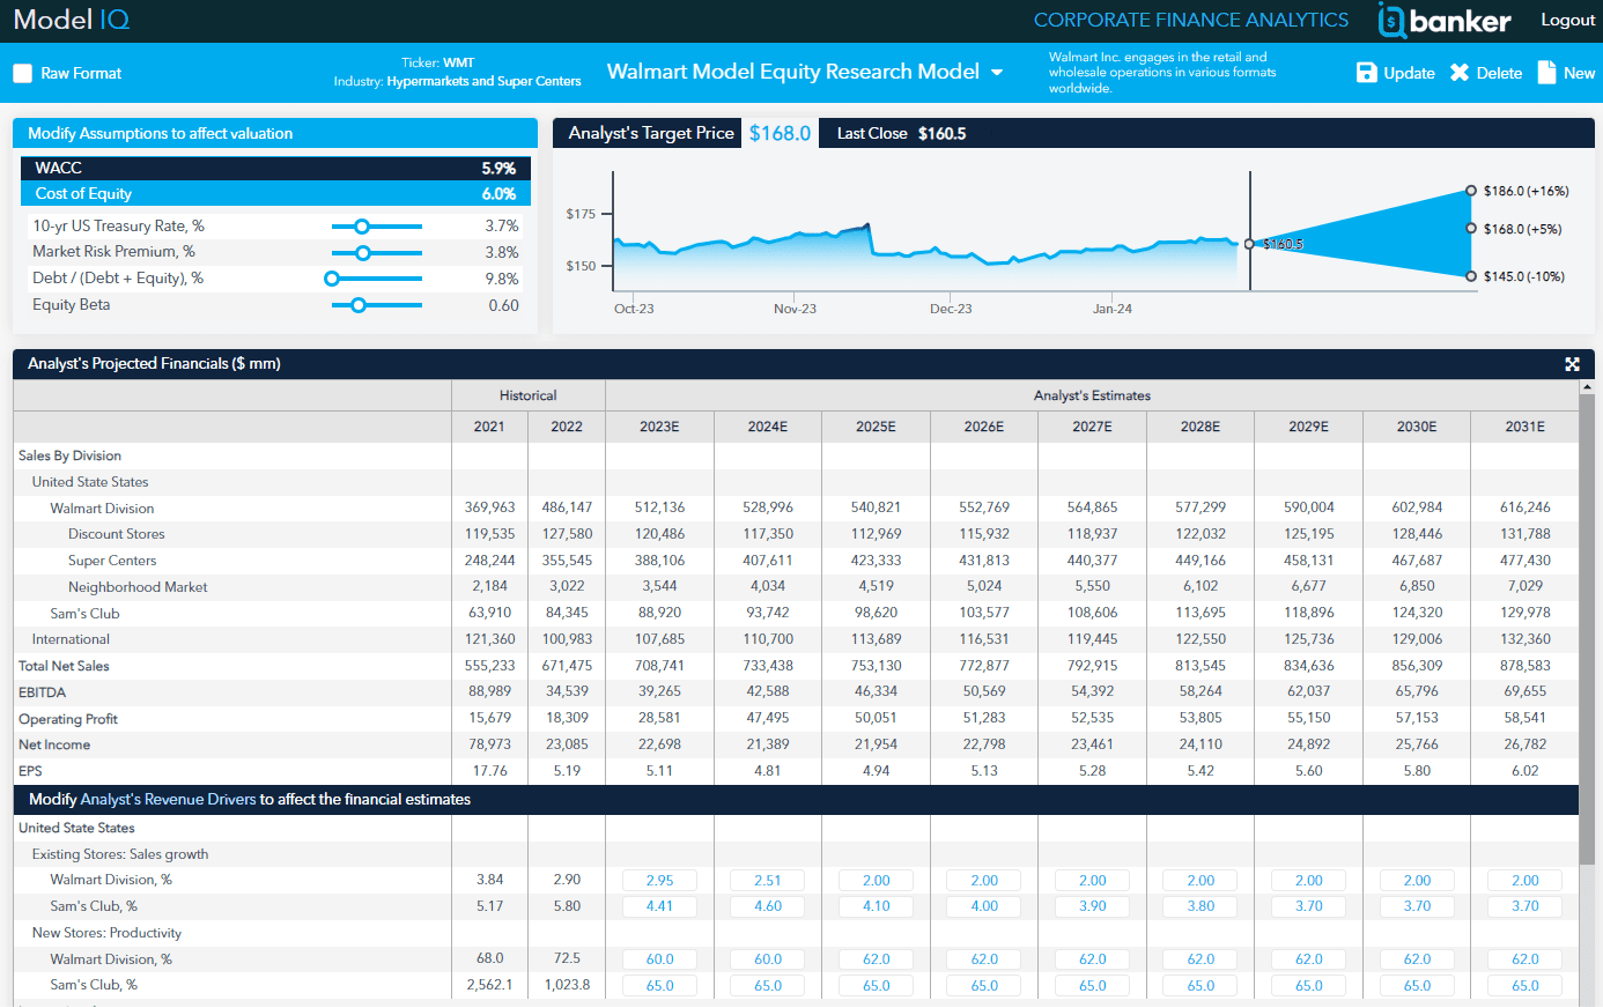Edit Sam's Club sales growth 2023E field
The image size is (1603, 1007).
click(659, 906)
